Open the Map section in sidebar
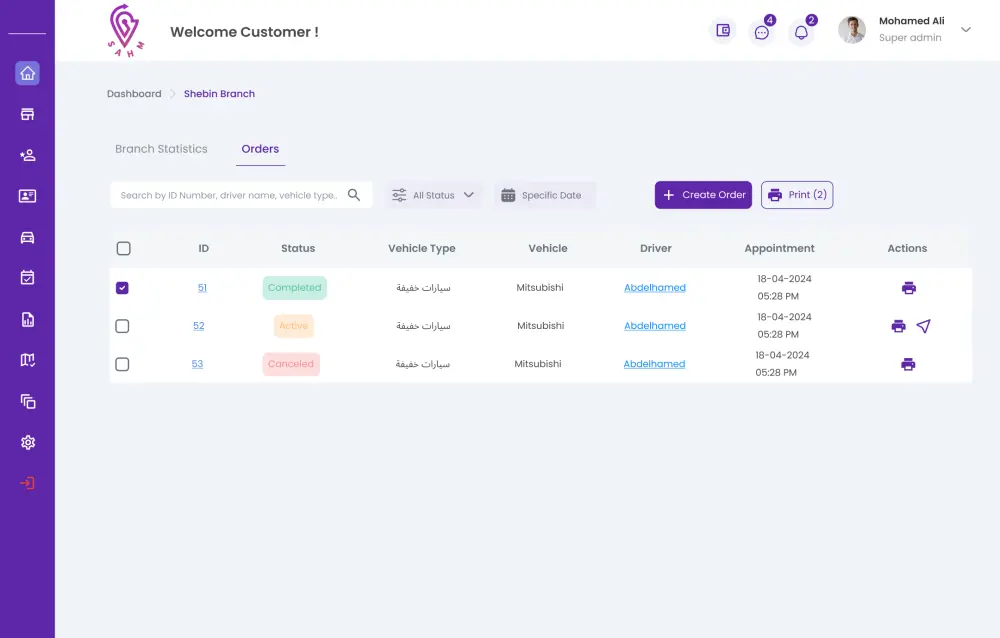1000x638 pixels. tap(28, 360)
